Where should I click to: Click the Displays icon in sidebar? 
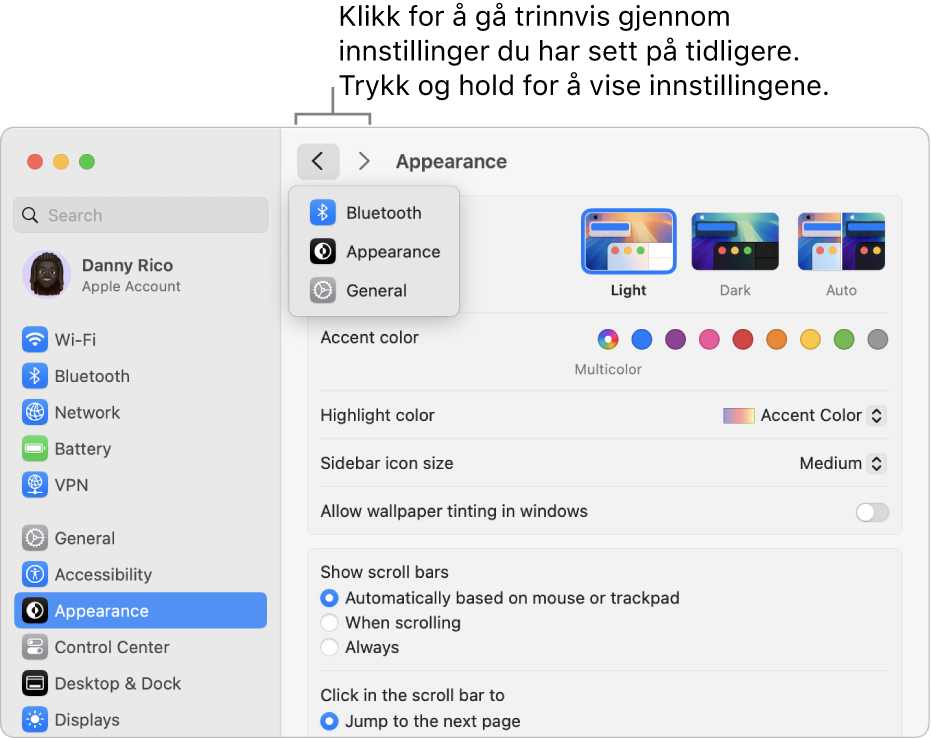coord(35,719)
